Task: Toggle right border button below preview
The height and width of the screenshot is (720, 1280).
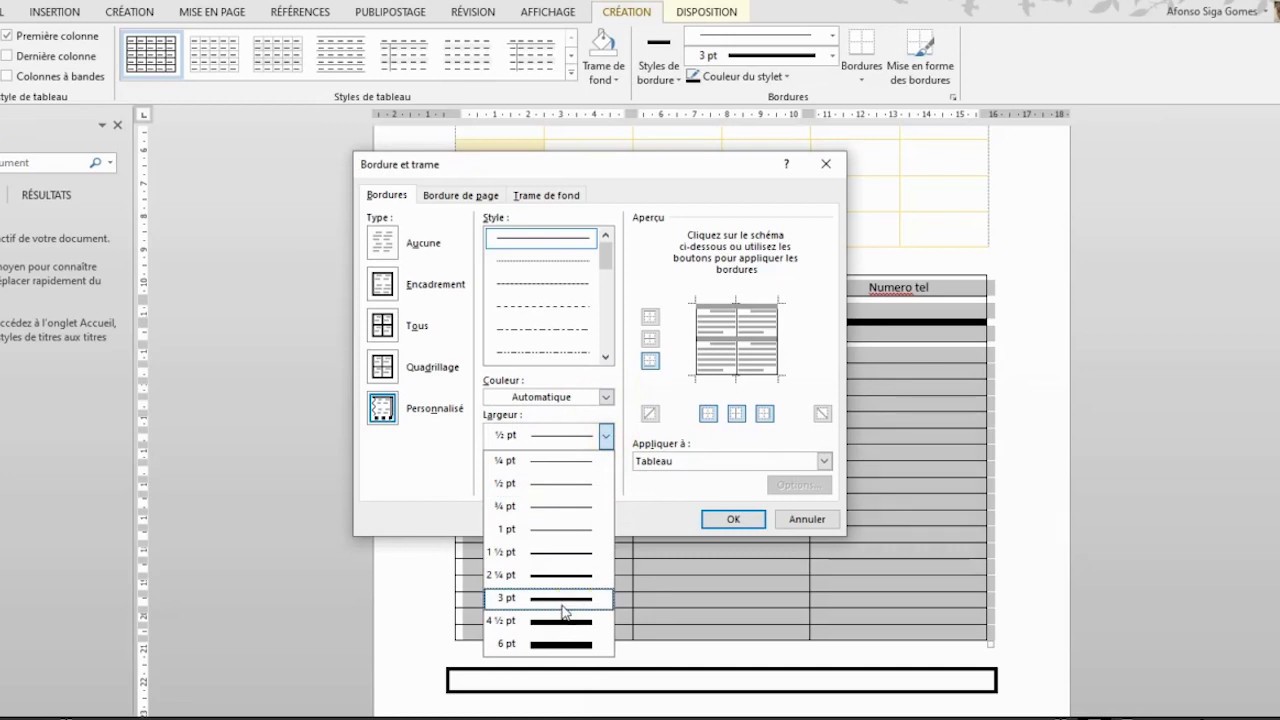Action: click(x=765, y=414)
